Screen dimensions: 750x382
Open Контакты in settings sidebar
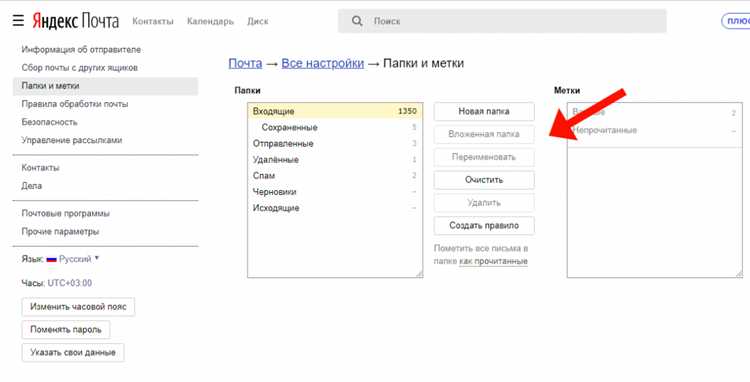tap(40, 168)
